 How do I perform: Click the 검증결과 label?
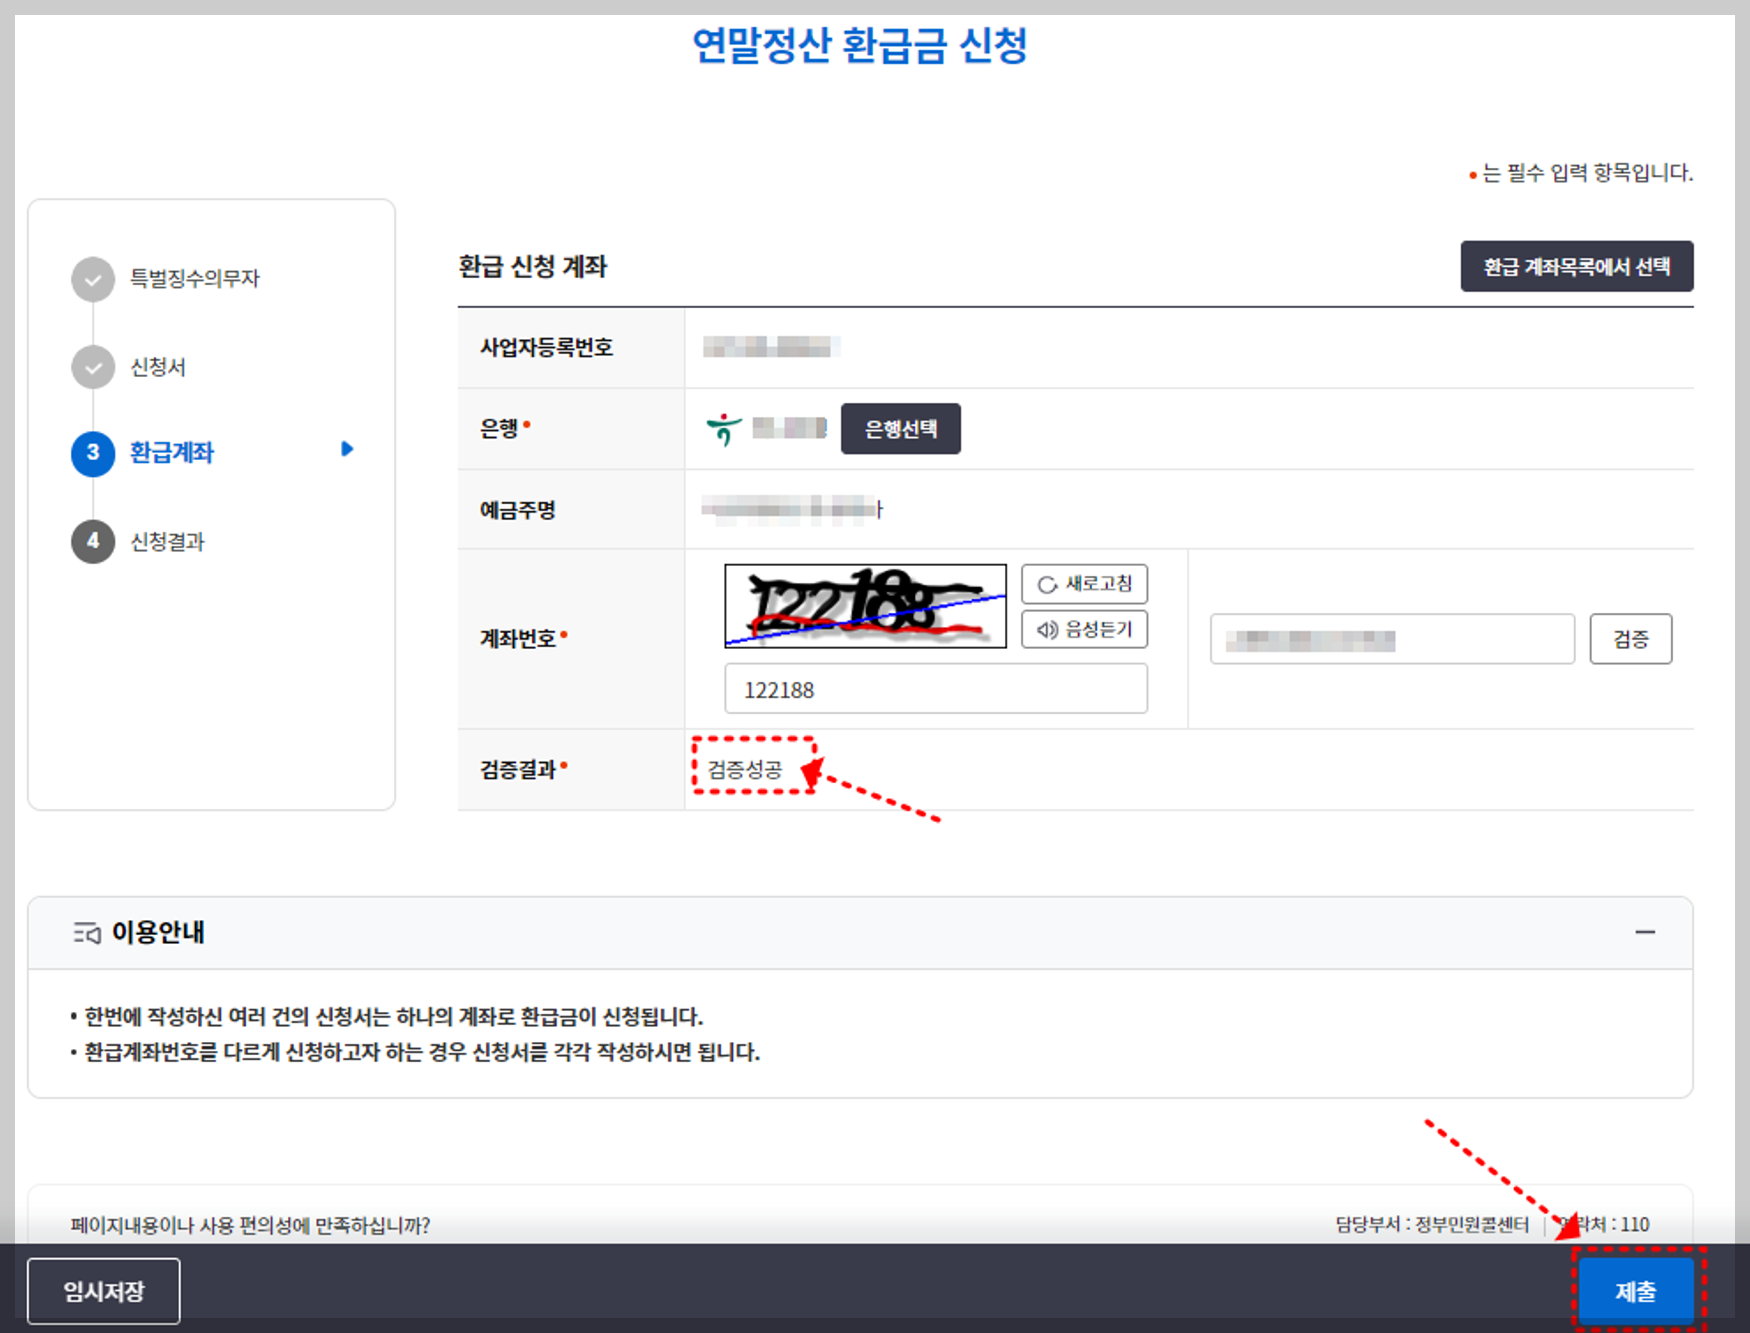click(x=518, y=769)
